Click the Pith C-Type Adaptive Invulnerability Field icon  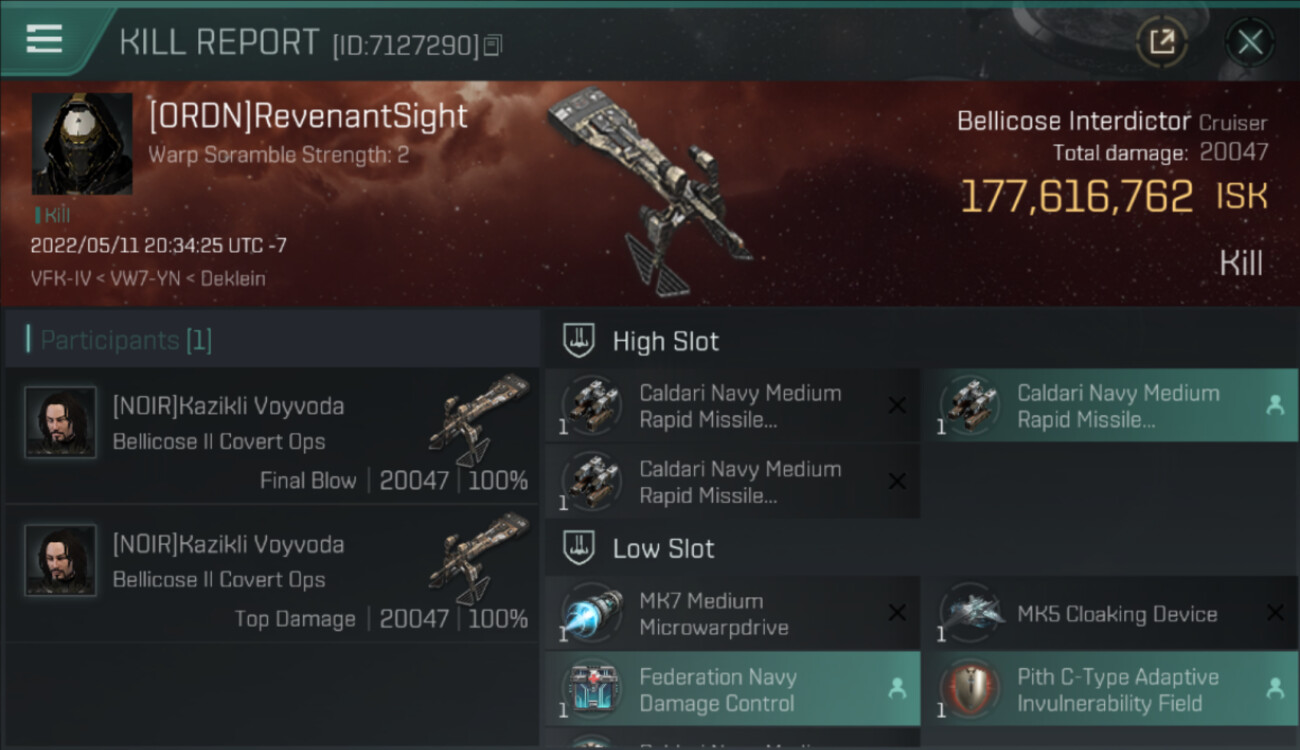[970, 689]
